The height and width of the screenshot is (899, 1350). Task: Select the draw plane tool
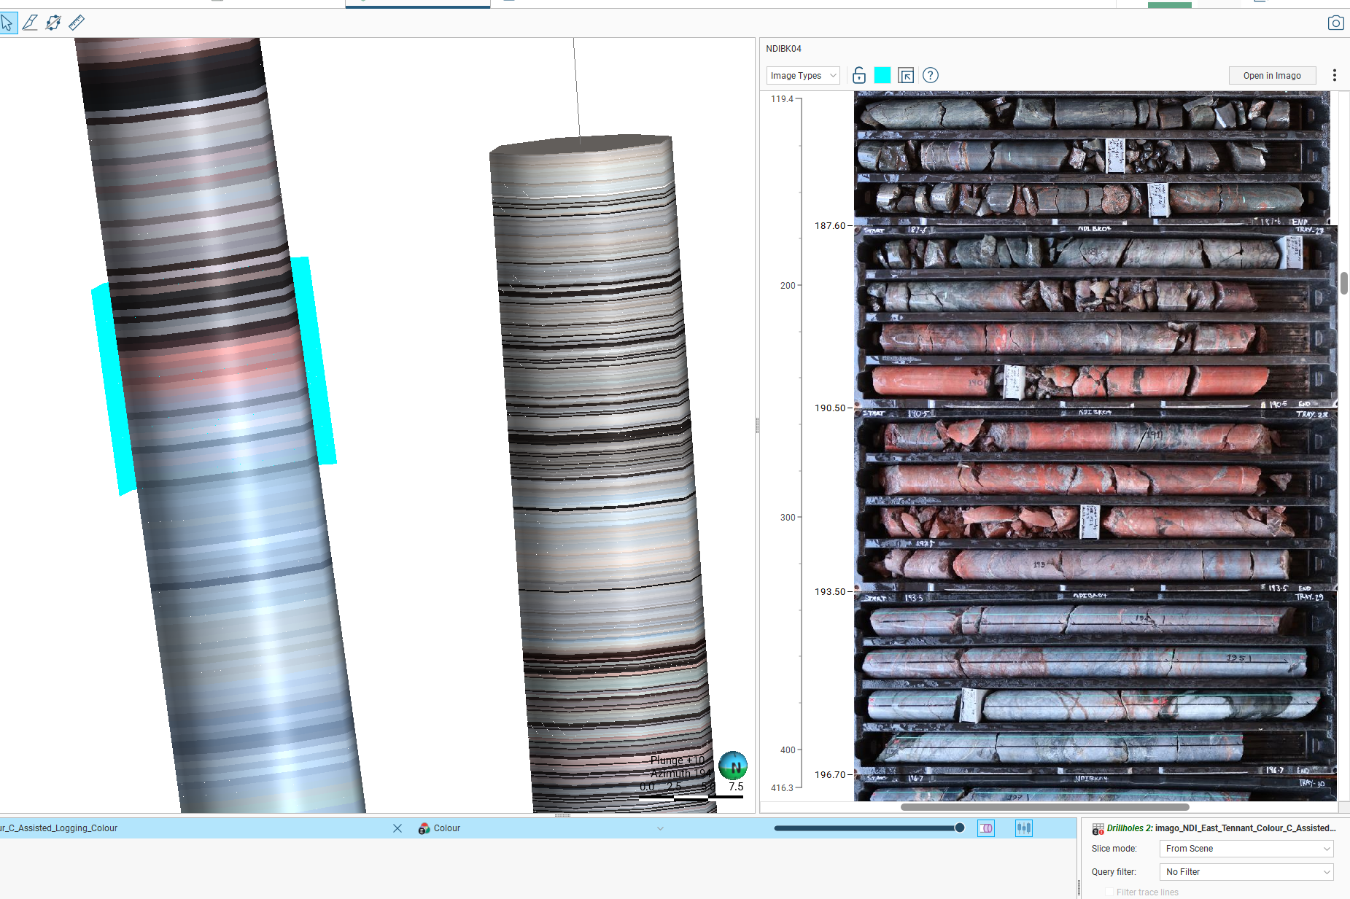point(53,22)
